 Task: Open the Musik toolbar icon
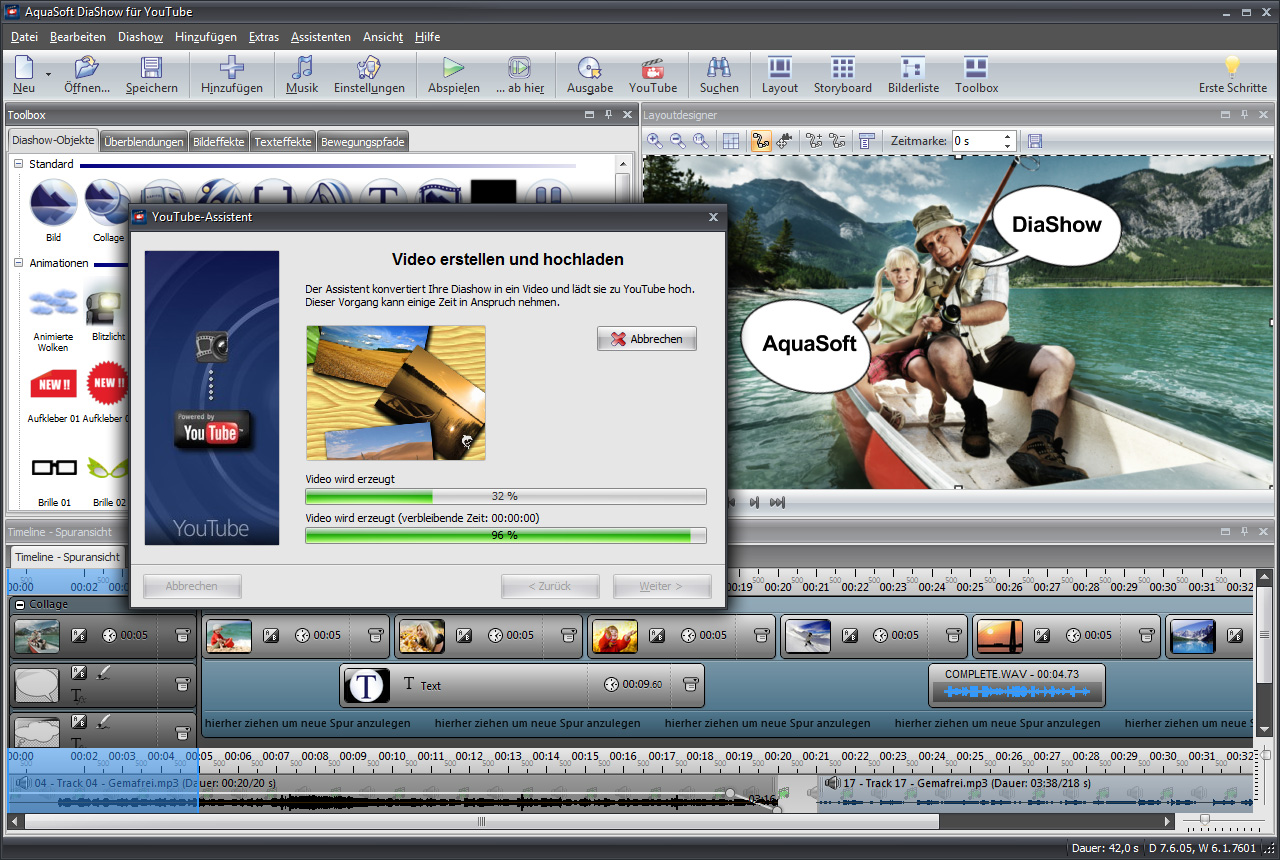[302, 68]
